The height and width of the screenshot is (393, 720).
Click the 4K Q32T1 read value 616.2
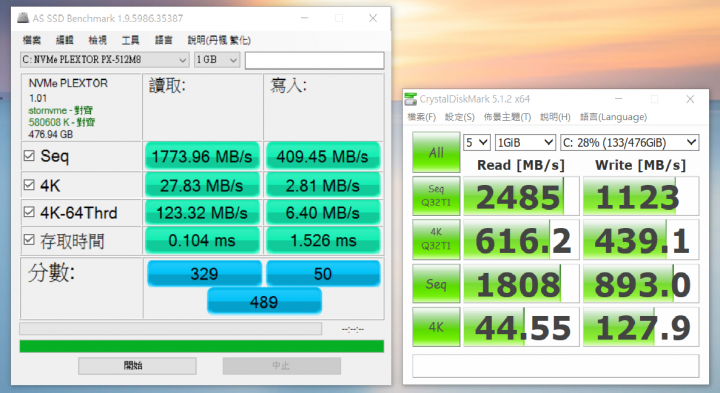[521, 239]
